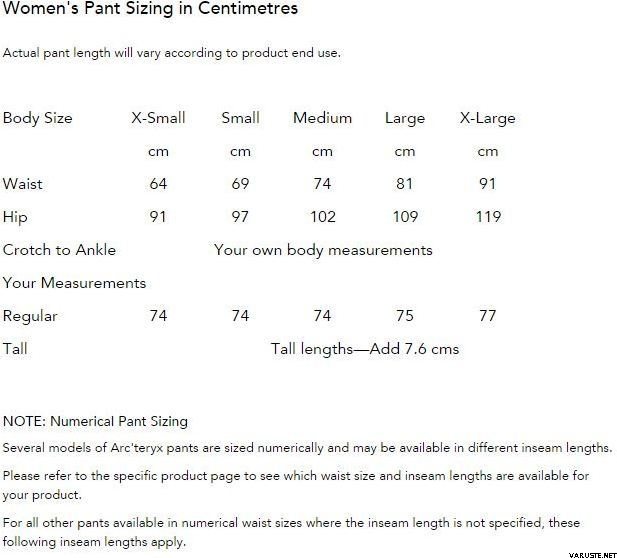Image resolution: width=617 pixels, height=558 pixels.
Task: Click hip value 102 for Medium
Action: tap(322, 217)
